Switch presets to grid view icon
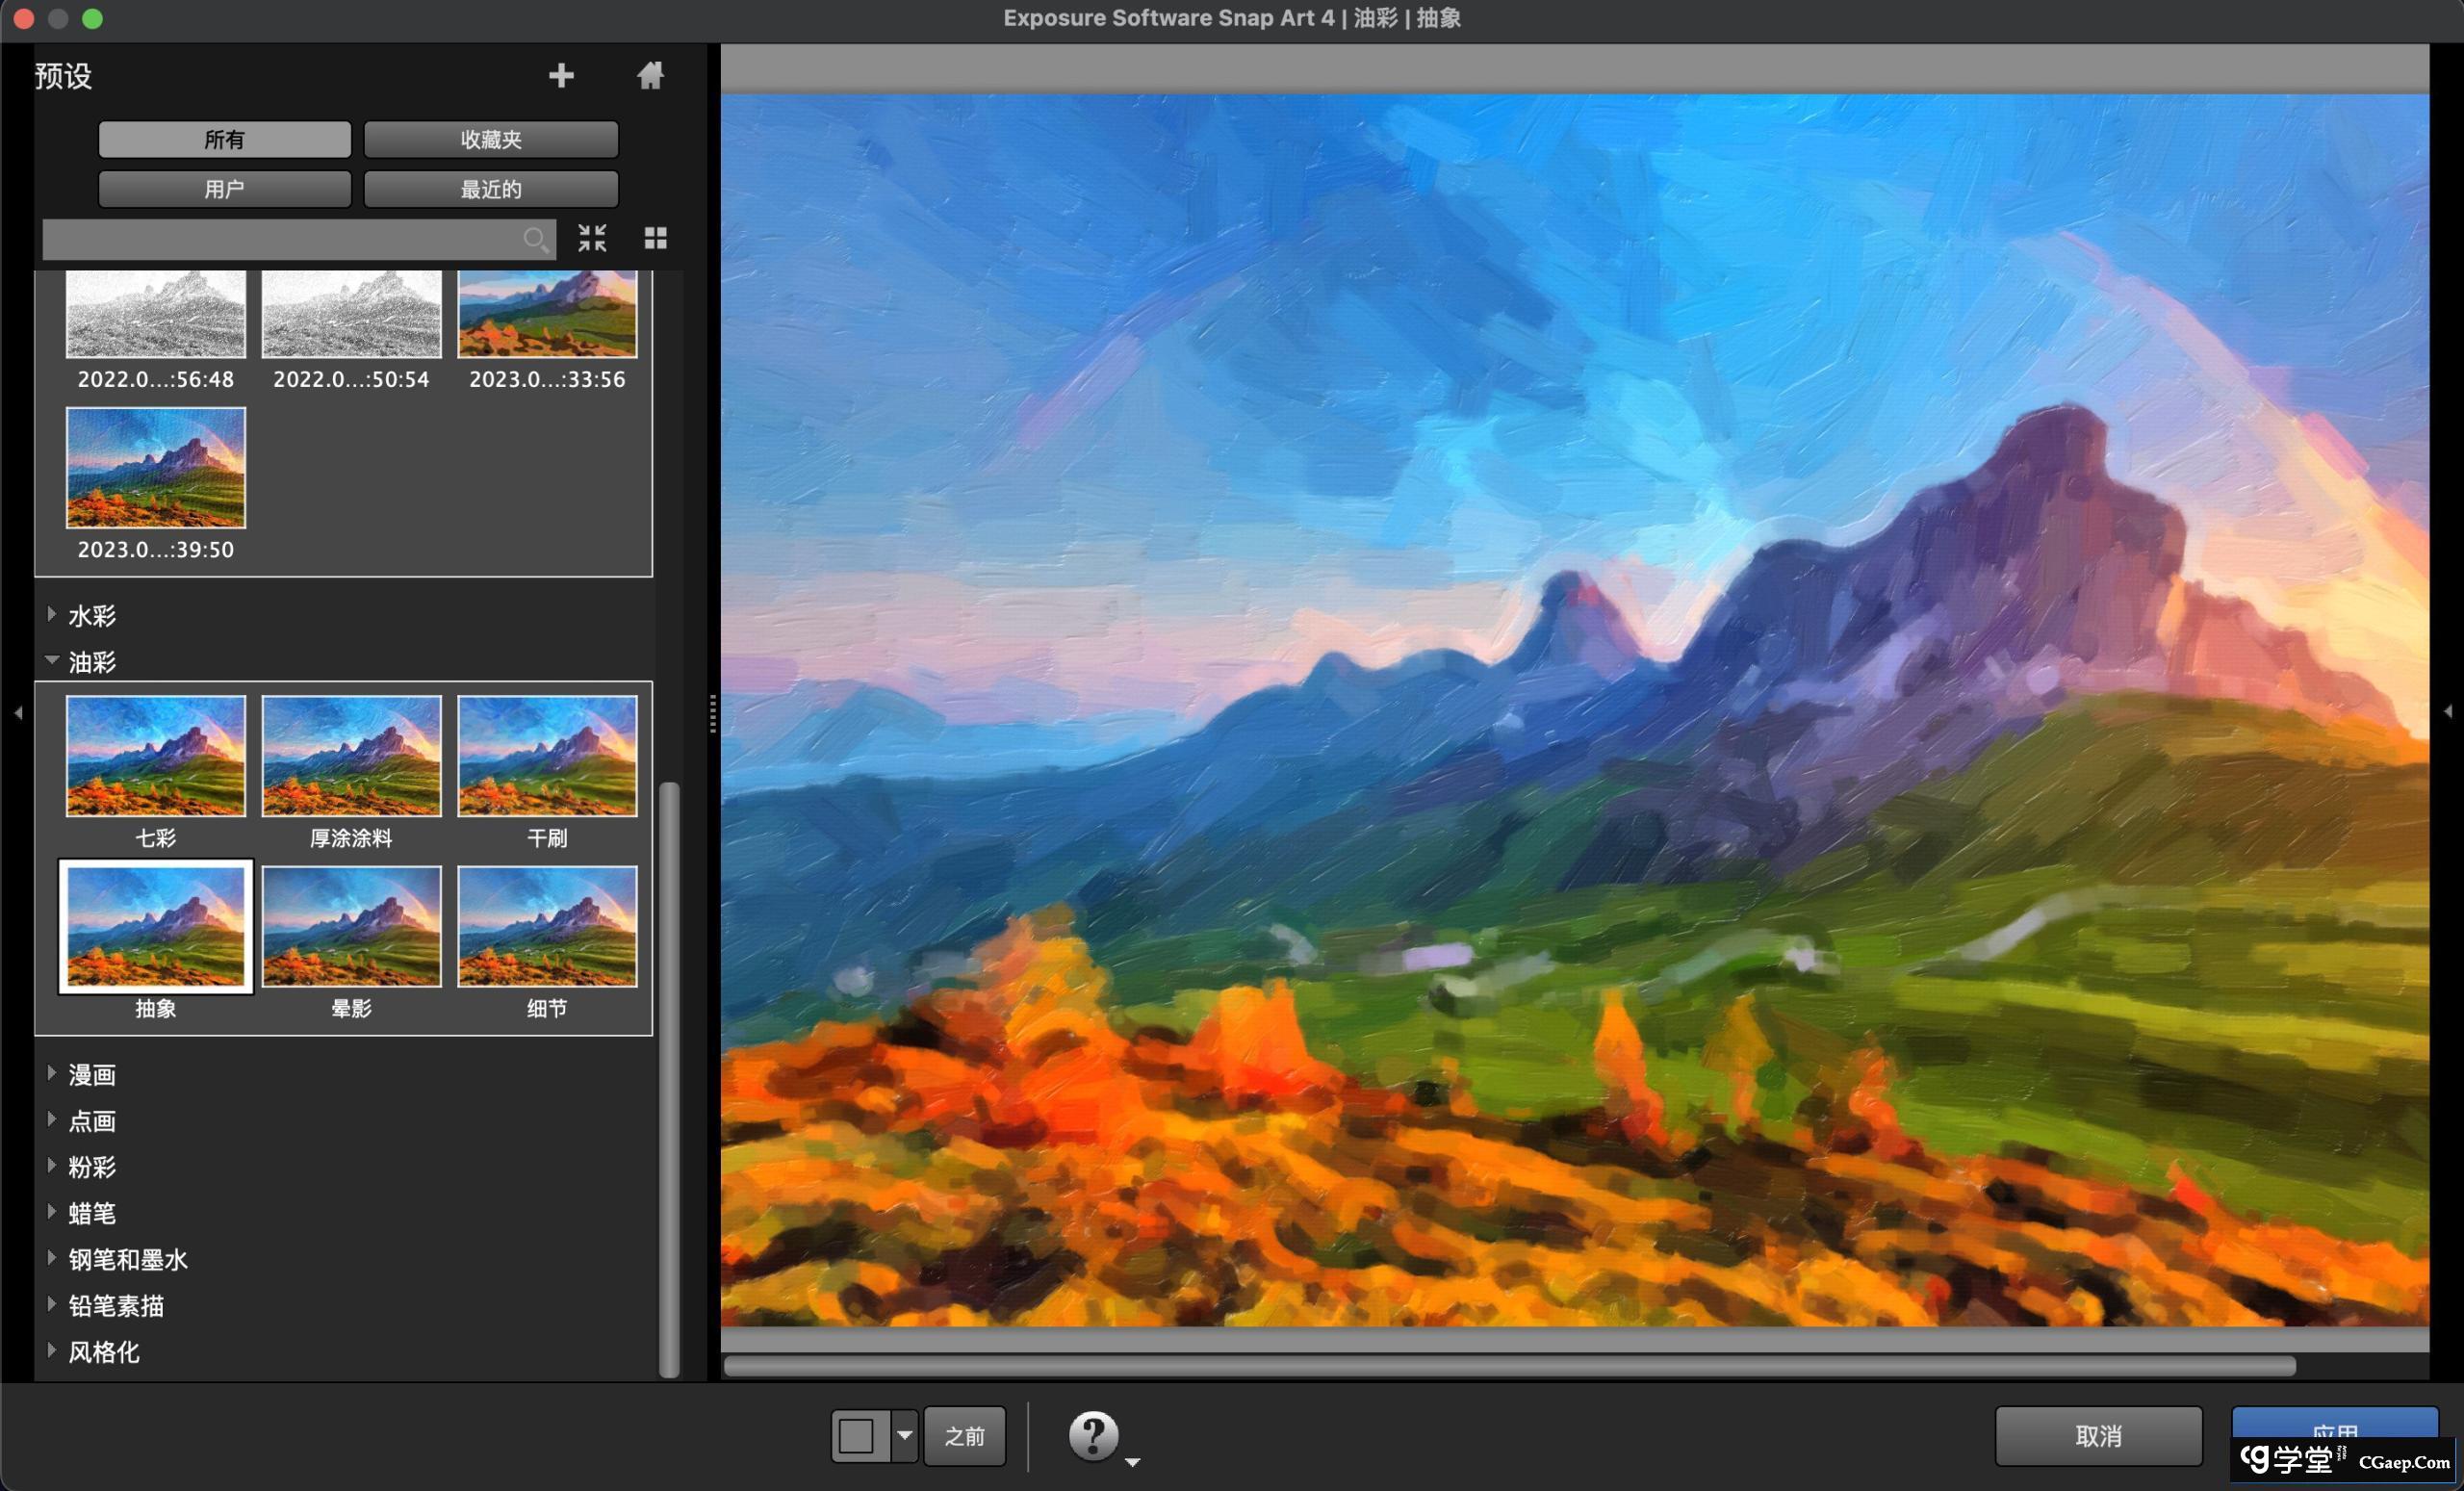Image resolution: width=2464 pixels, height=1491 pixels. coord(655,238)
